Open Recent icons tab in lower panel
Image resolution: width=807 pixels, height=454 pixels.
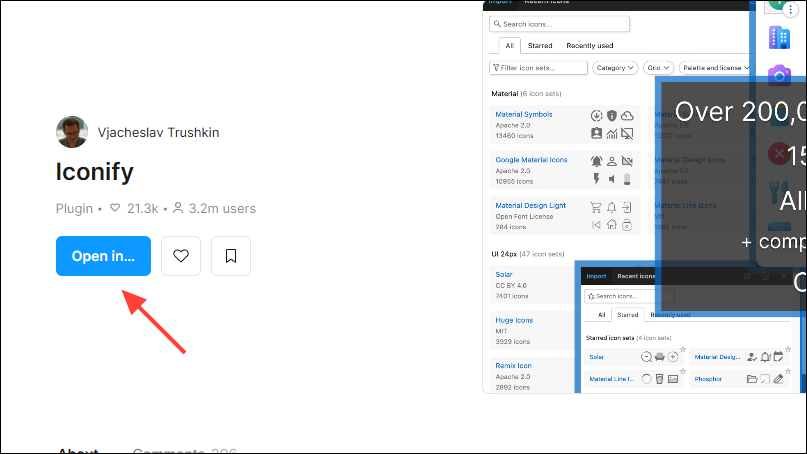pyautogui.click(x=636, y=276)
